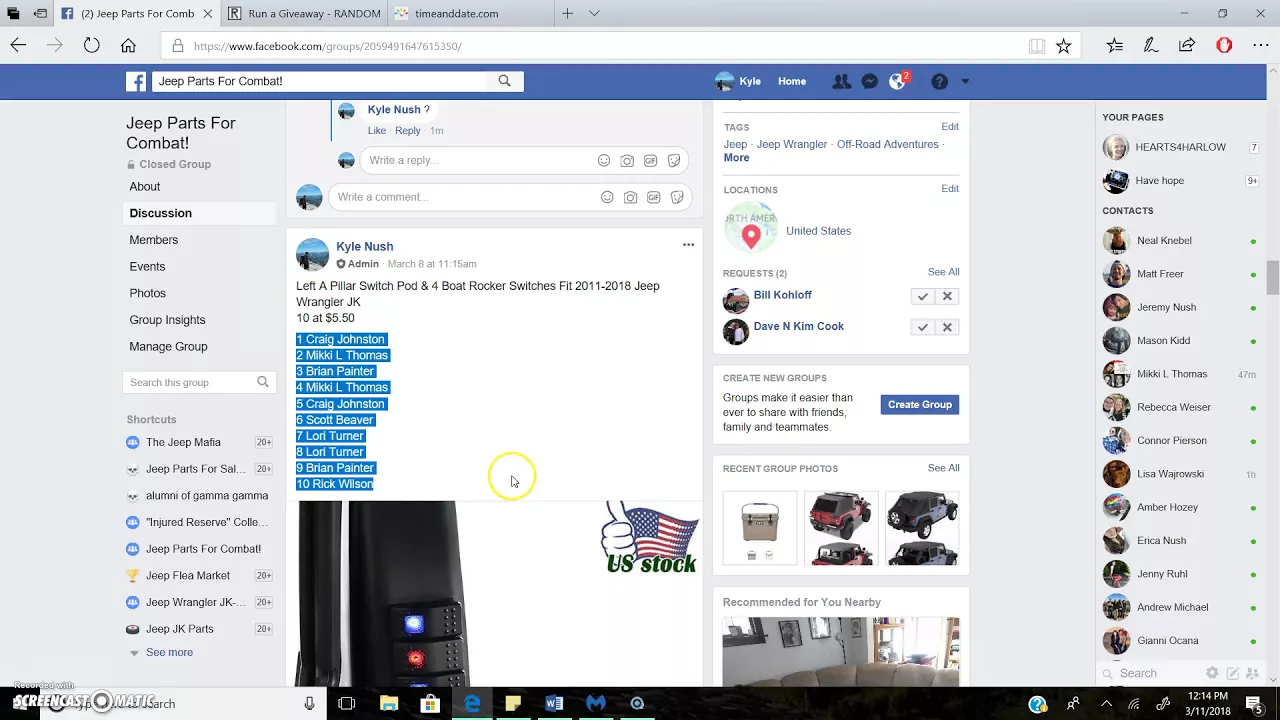Open Word from the Windows taskbar
This screenshot has height=720, width=1280.
pos(554,704)
